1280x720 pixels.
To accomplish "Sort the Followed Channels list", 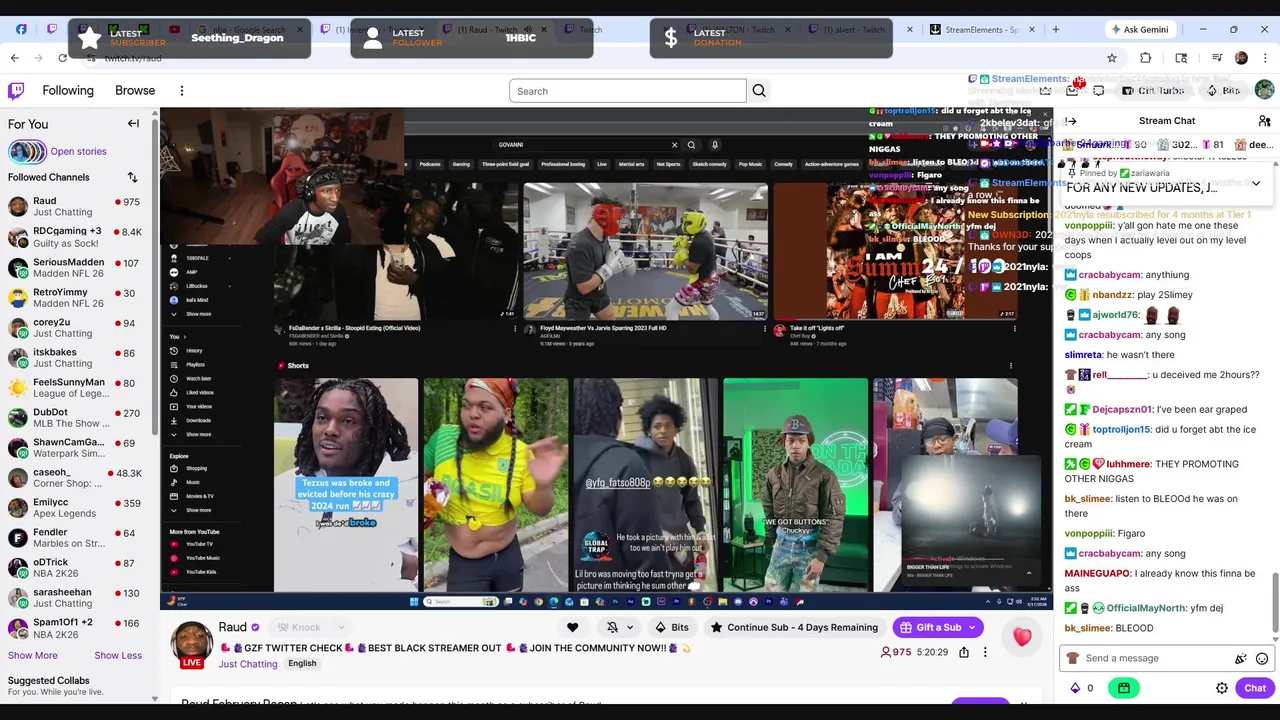I will click(132, 178).
